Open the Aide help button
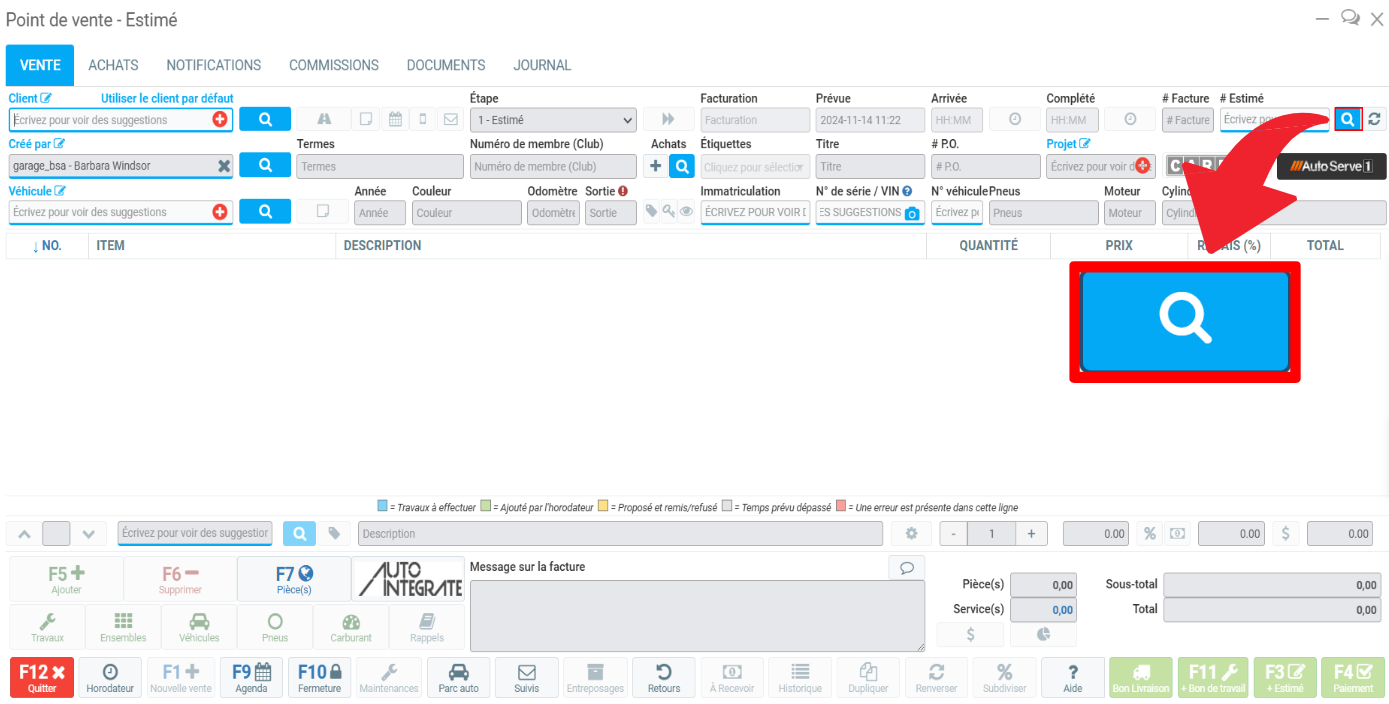 pos(1072,677)
